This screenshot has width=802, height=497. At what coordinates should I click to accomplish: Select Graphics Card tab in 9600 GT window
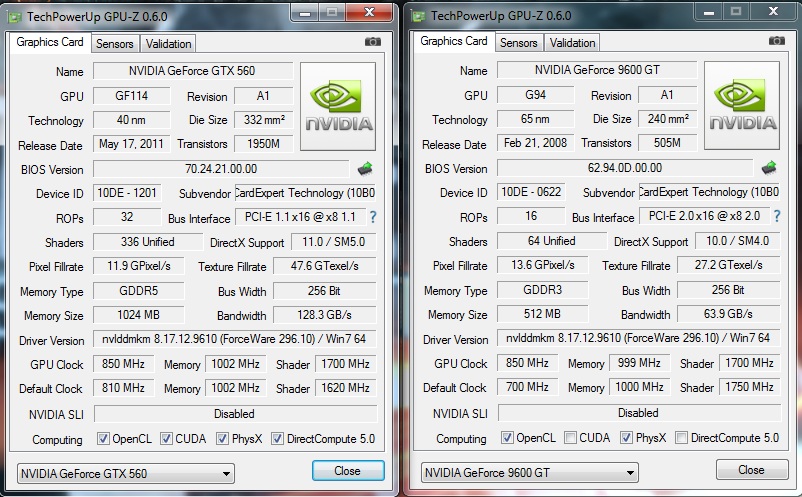point(454,41)
